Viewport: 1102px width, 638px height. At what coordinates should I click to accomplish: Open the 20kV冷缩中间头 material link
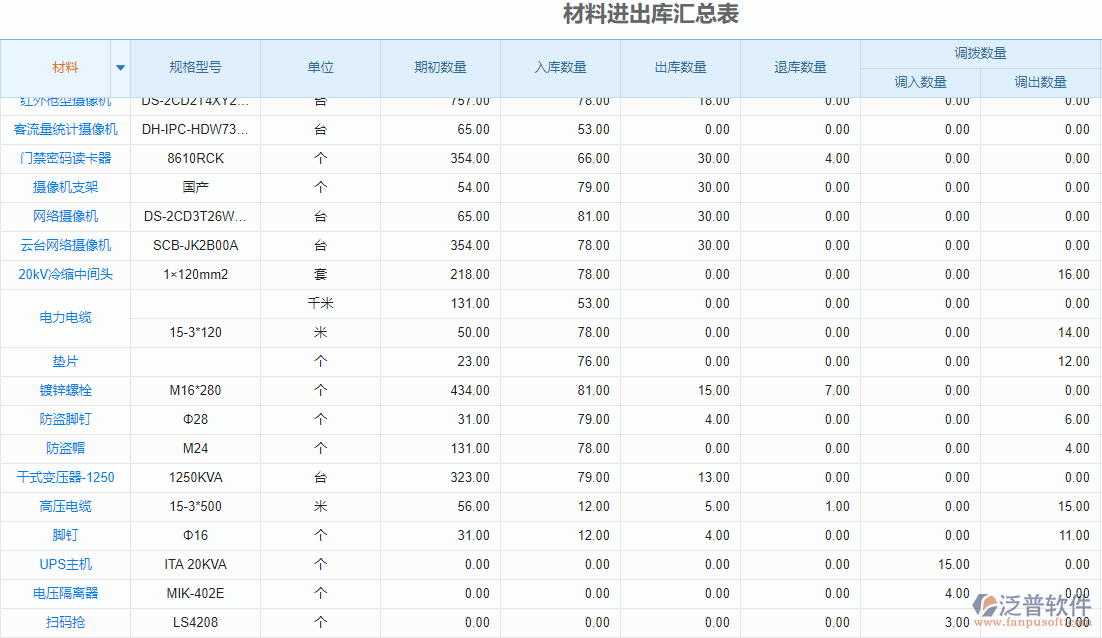[x=64, y=274]
